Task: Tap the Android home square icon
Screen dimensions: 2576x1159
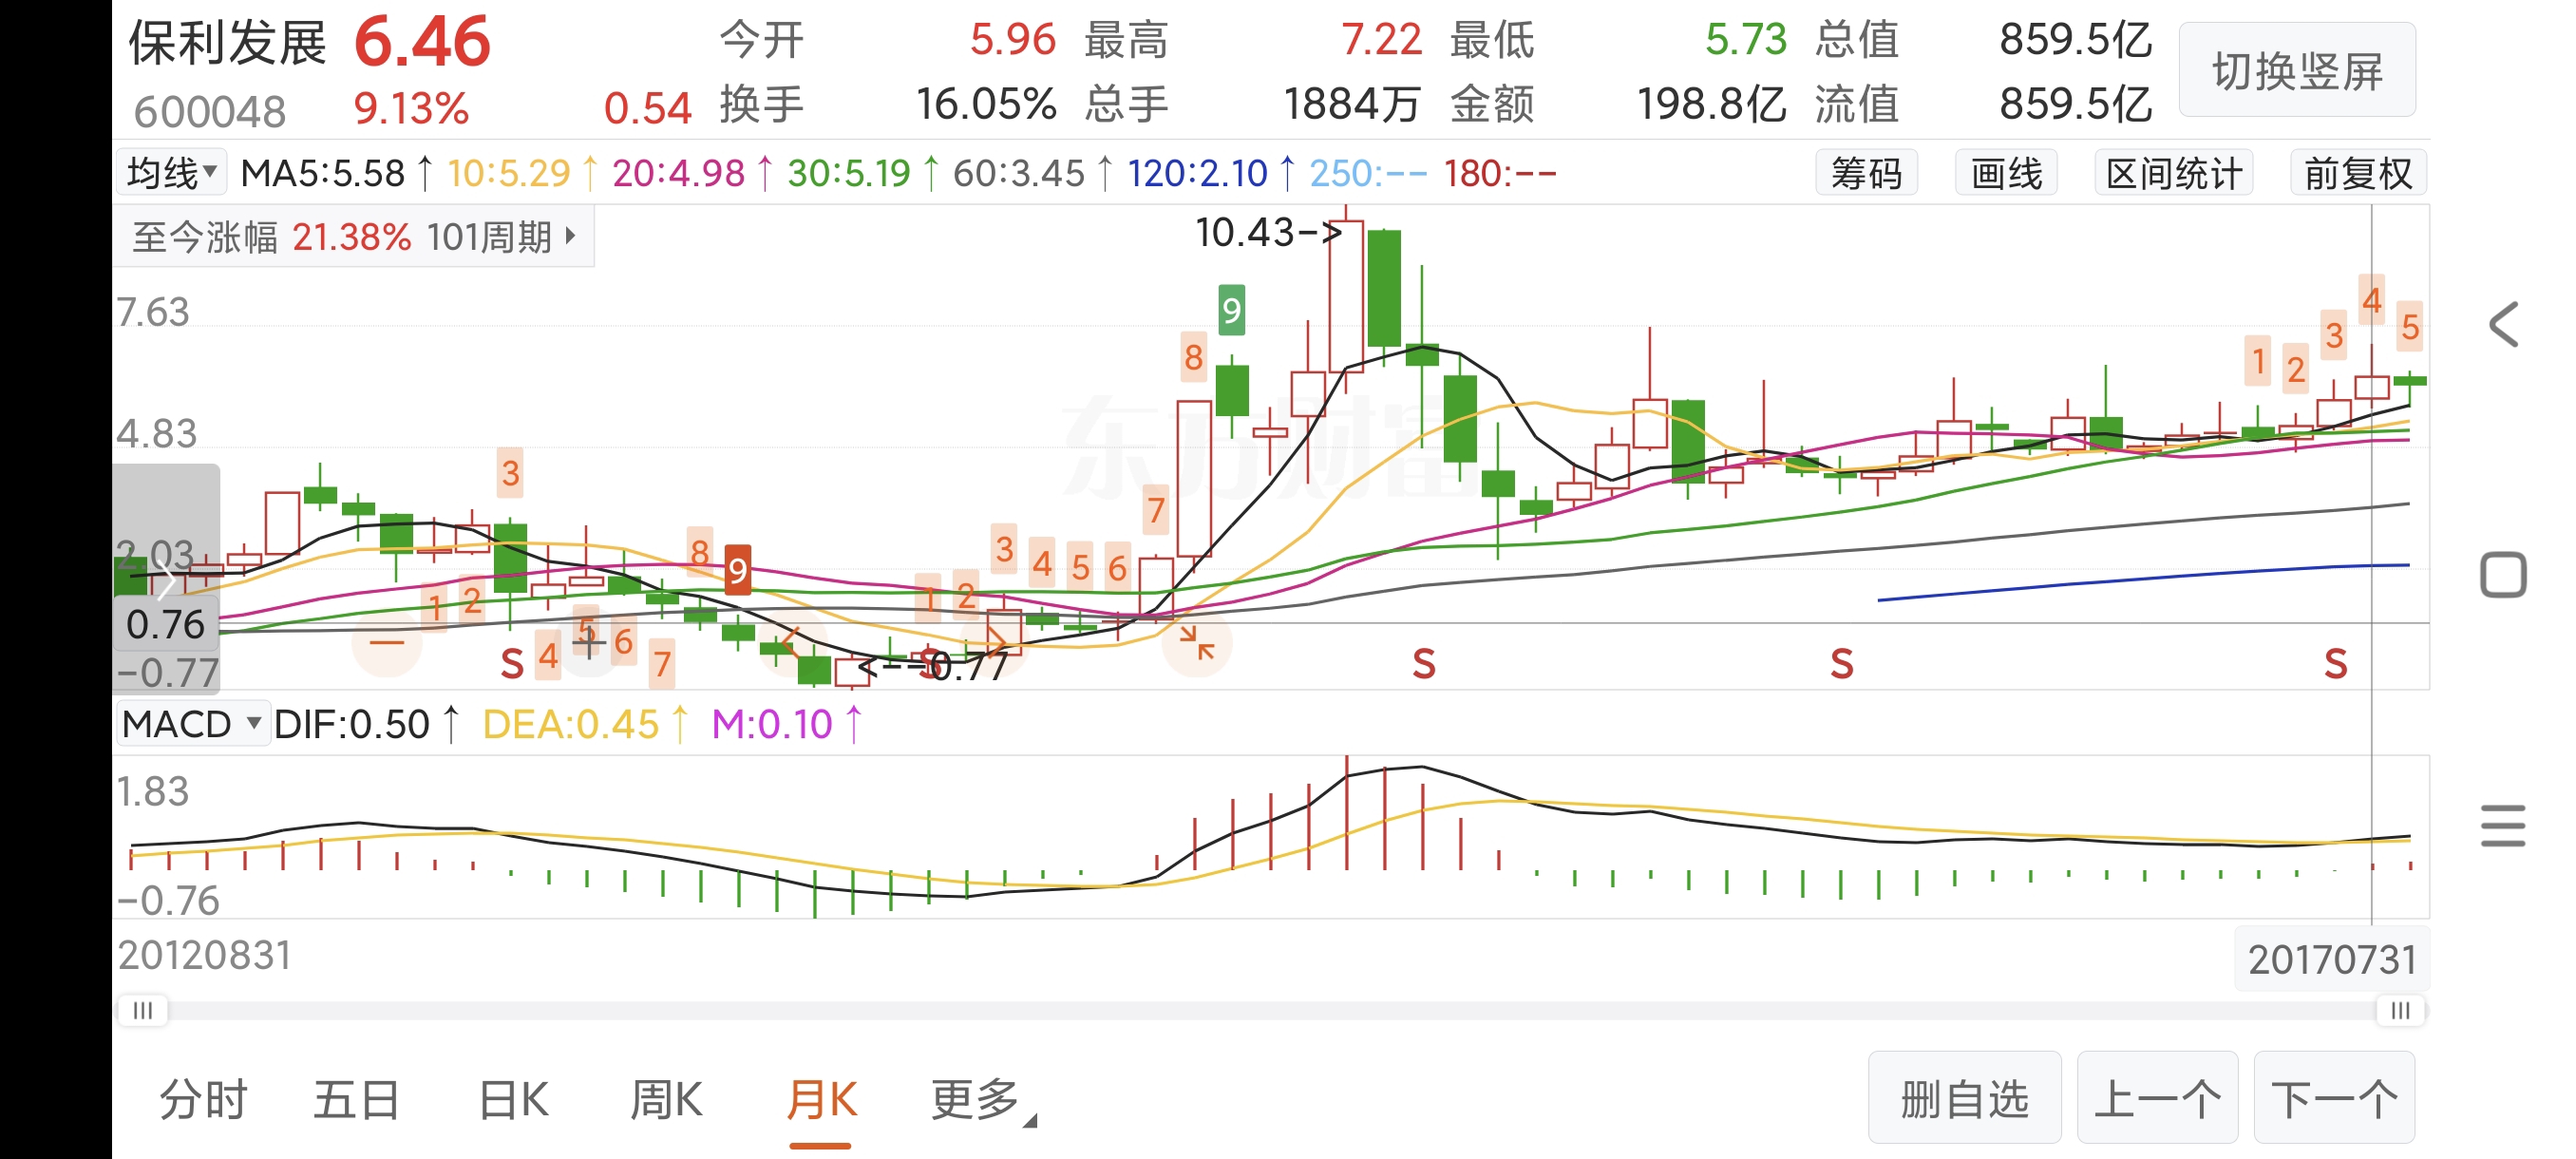Action: click(2504, 575)
